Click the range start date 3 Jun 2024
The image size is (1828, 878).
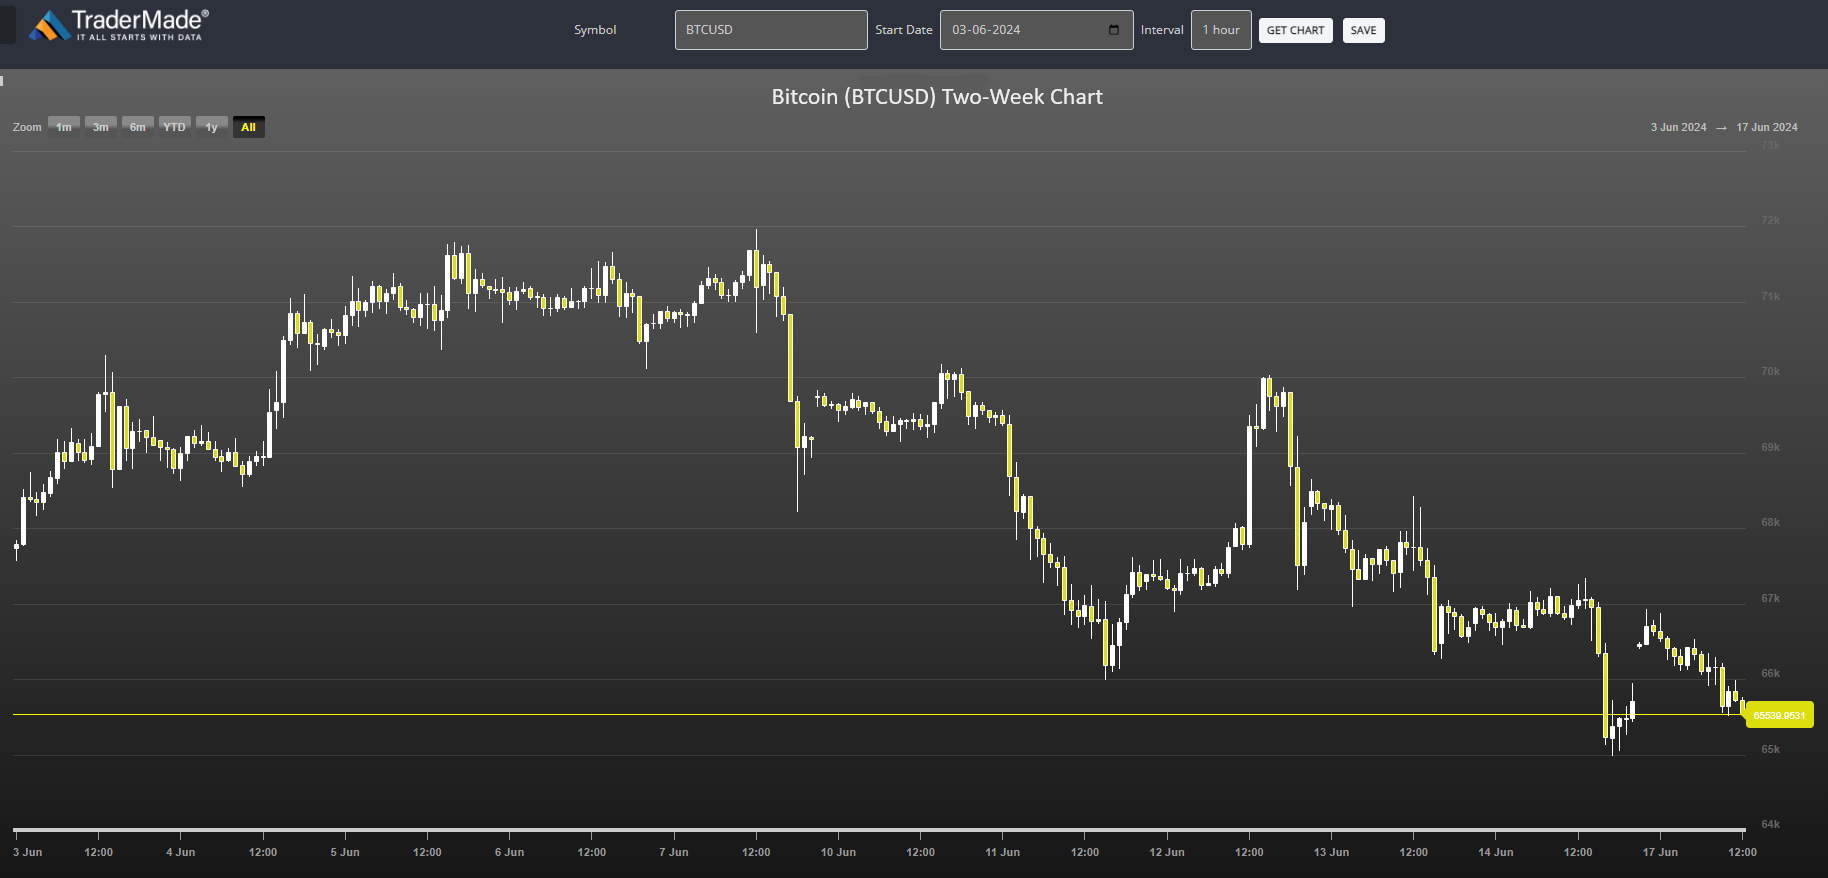(x=1678, y=127)
